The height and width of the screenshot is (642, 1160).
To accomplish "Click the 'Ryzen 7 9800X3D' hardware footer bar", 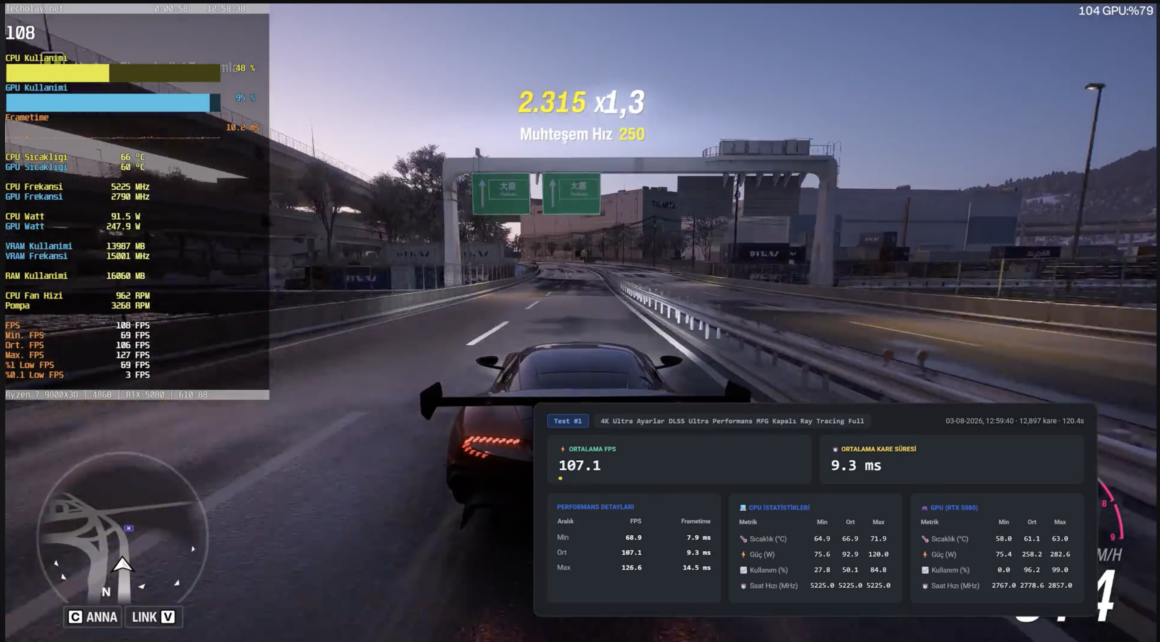I will pyautogui.click(x=137, y=395).
